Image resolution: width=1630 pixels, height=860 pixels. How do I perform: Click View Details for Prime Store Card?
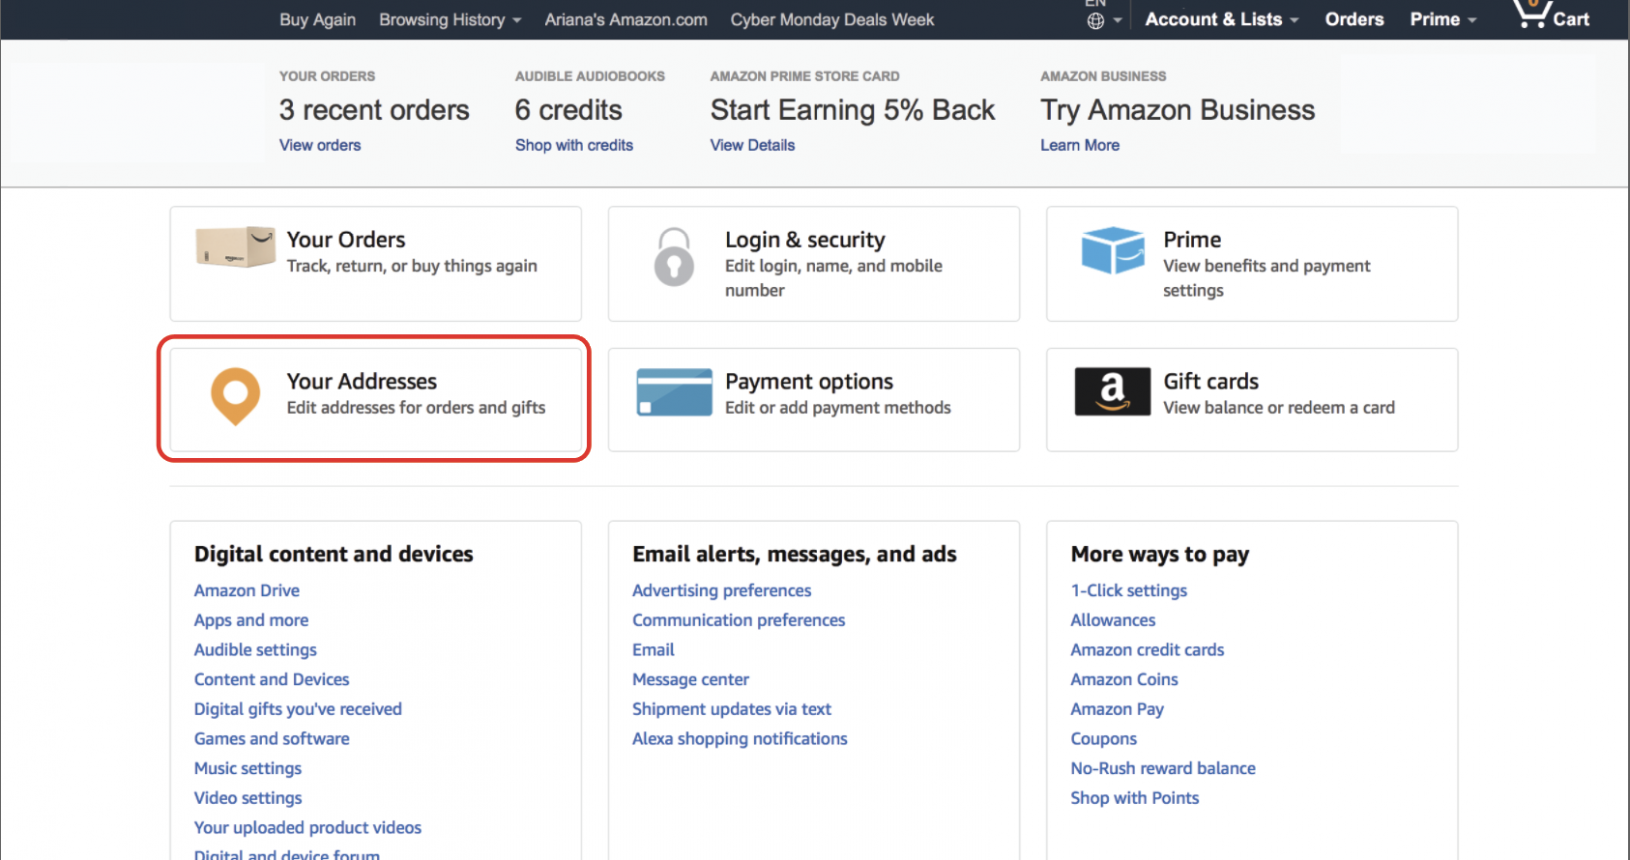pyautogui.click(x=752, y=145)
